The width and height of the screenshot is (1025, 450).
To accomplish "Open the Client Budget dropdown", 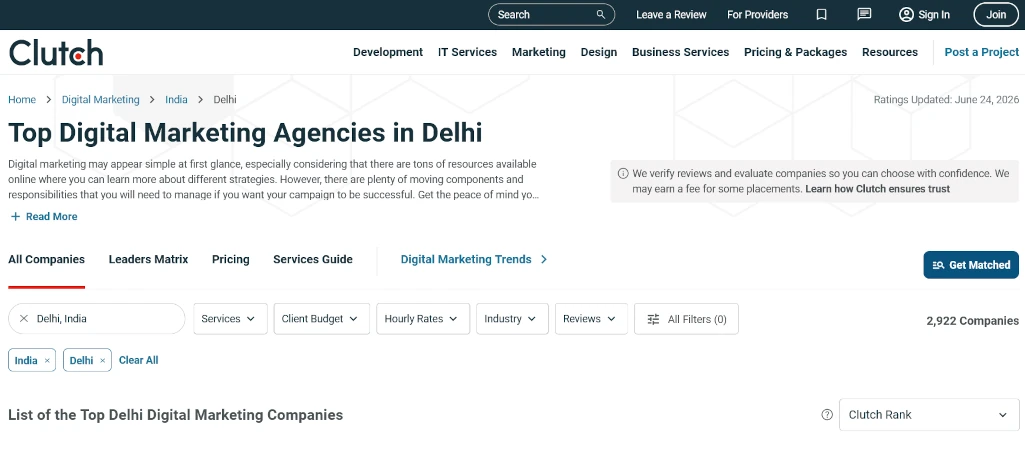I will coord(322,319).
